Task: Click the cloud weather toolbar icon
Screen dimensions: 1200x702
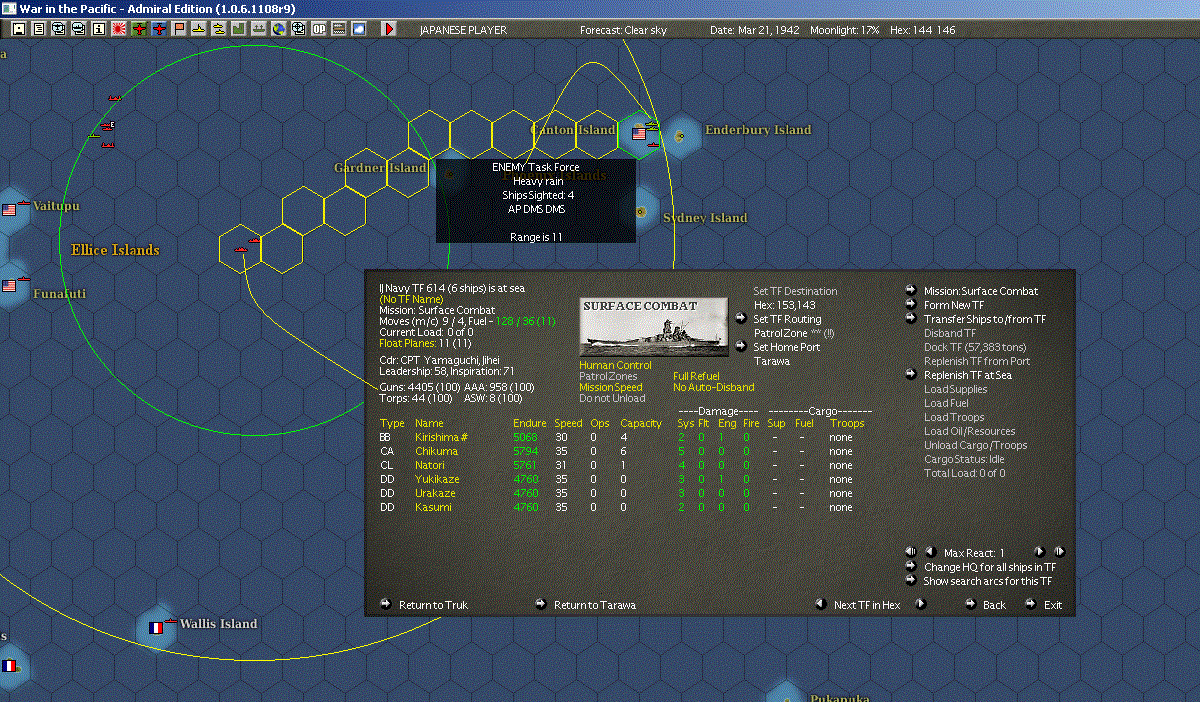Action: pyautogui.click(x=358, y=29)
